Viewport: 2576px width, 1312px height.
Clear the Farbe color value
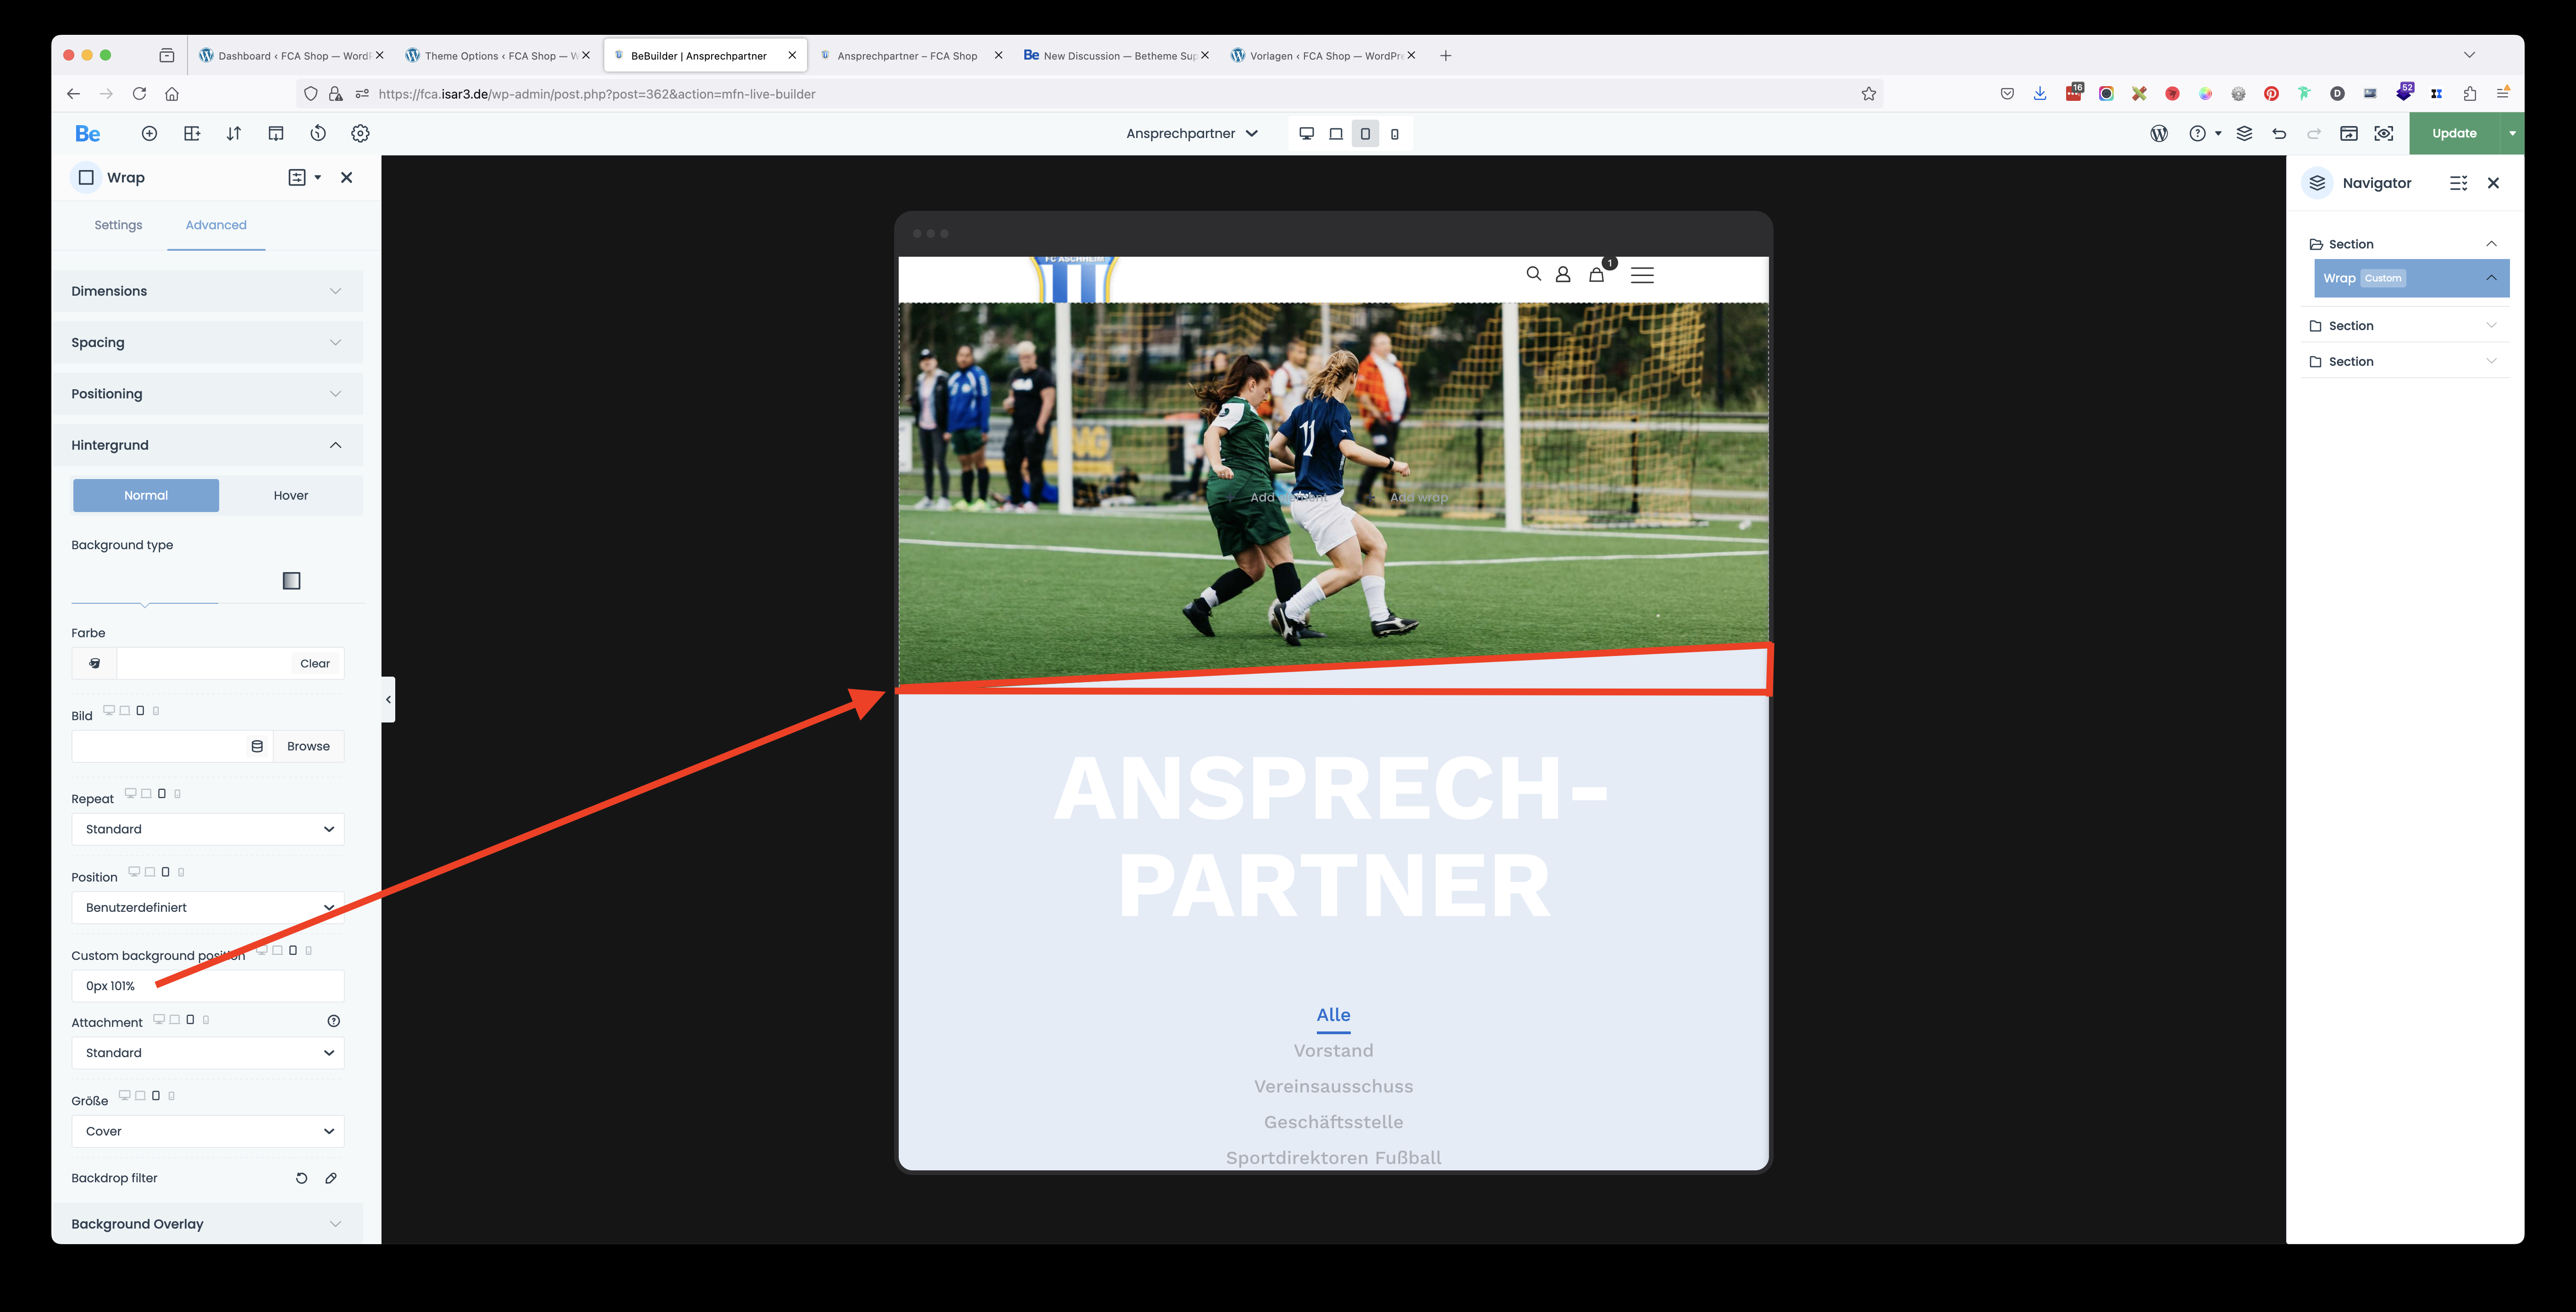tap(315, 664)
